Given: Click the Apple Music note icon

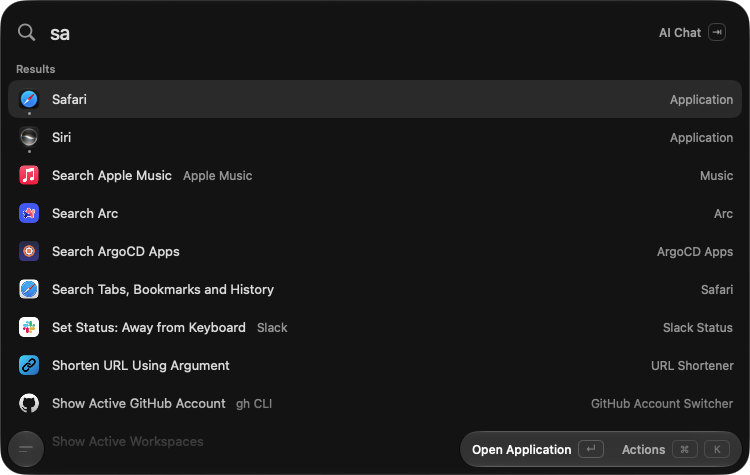Looking at the screenshot, I should [x=29, y=175].
